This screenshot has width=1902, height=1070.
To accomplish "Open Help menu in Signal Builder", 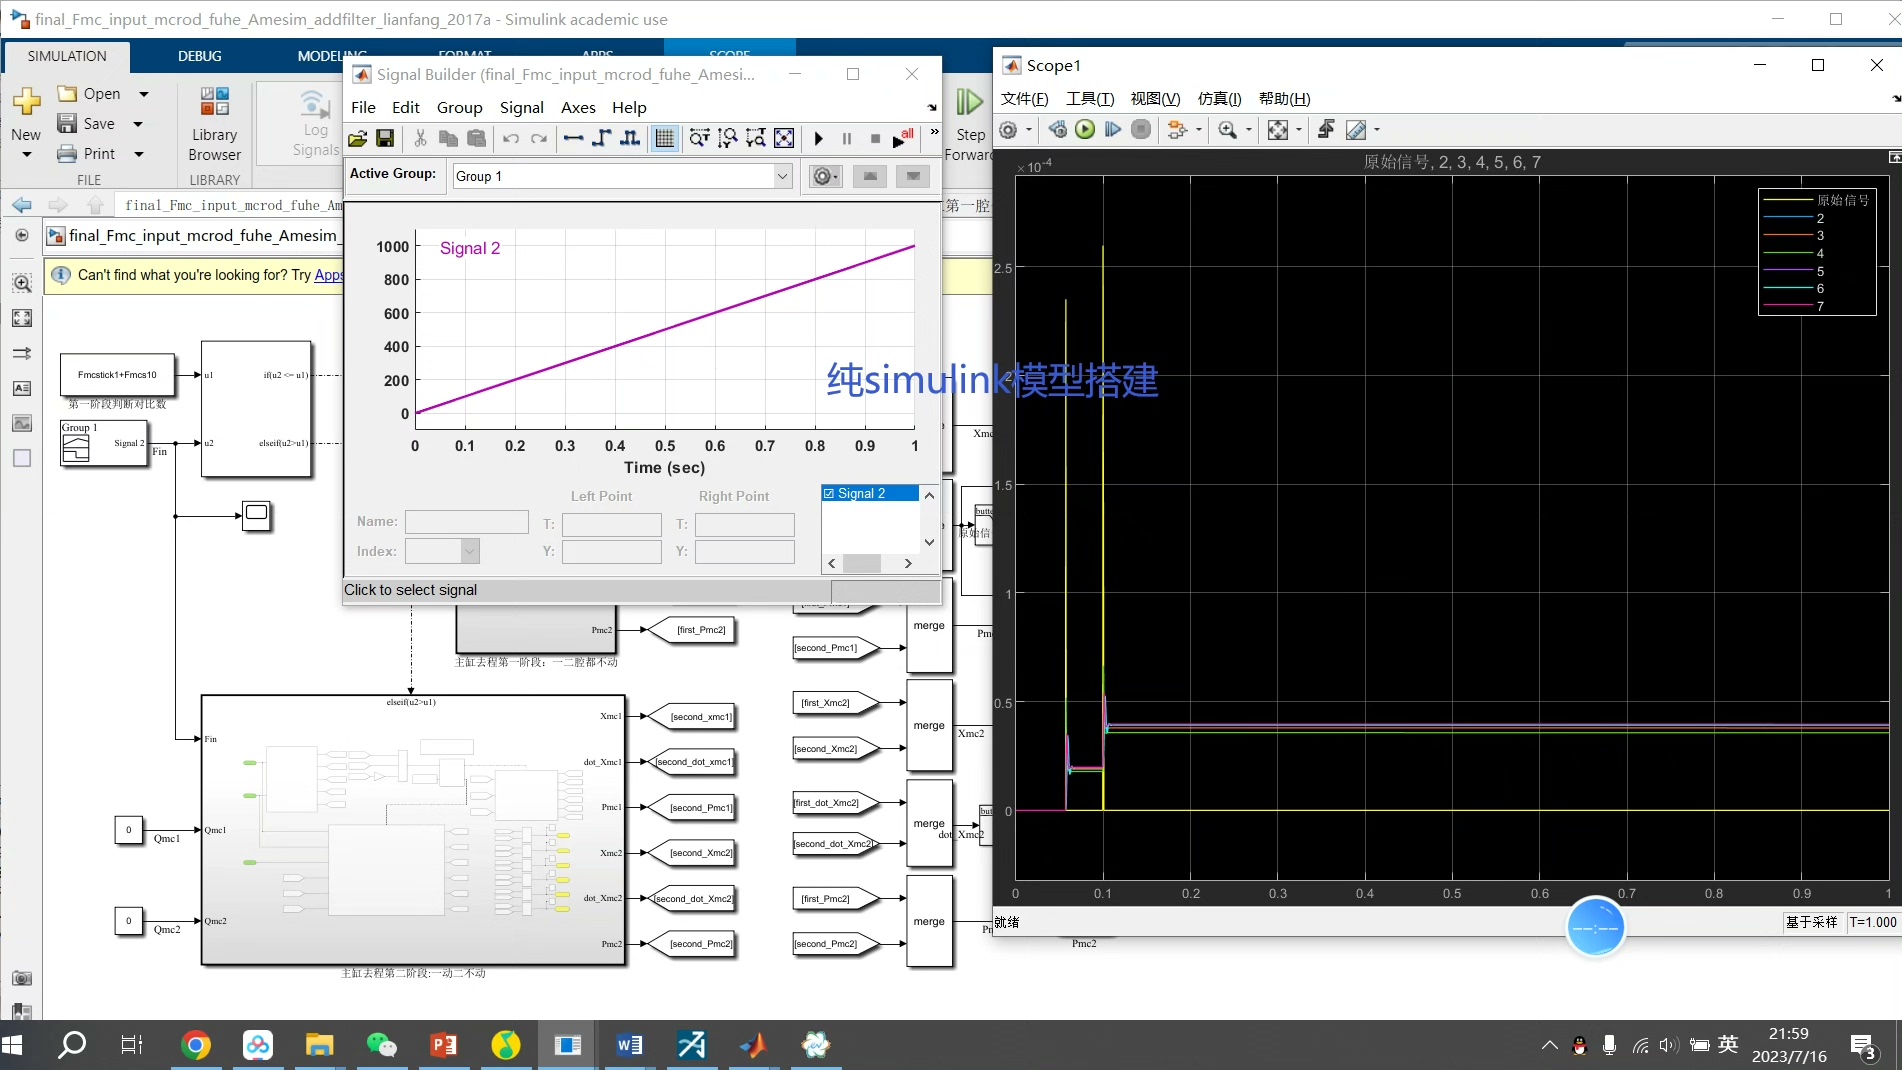I will (x=629, y=107).
